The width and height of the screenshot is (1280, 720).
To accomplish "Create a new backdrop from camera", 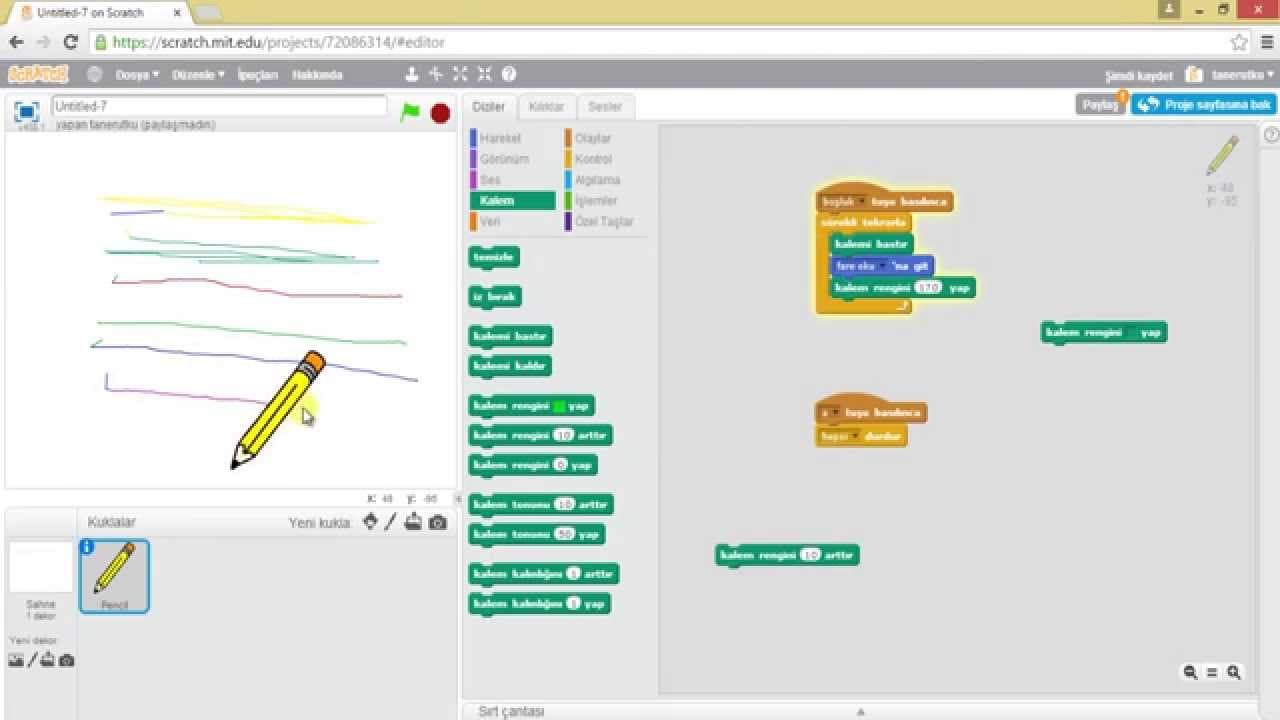I will click(x=66, y=660).
